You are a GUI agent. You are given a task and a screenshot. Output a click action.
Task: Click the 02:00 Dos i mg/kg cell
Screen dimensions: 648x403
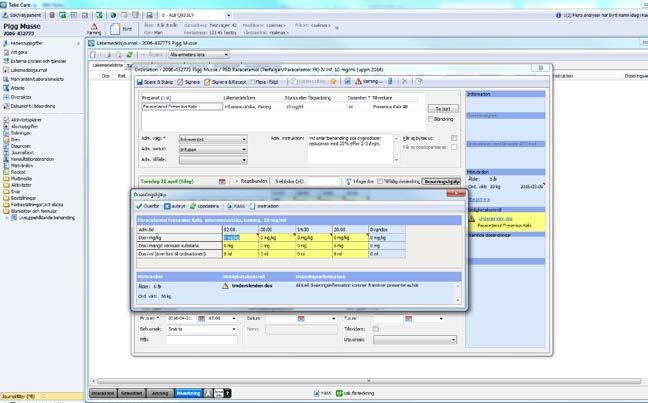(241, 238)
